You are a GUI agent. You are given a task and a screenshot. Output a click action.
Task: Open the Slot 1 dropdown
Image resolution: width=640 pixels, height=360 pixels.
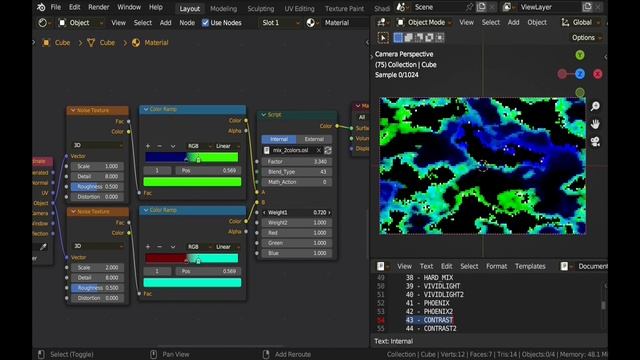pos(280,23)
